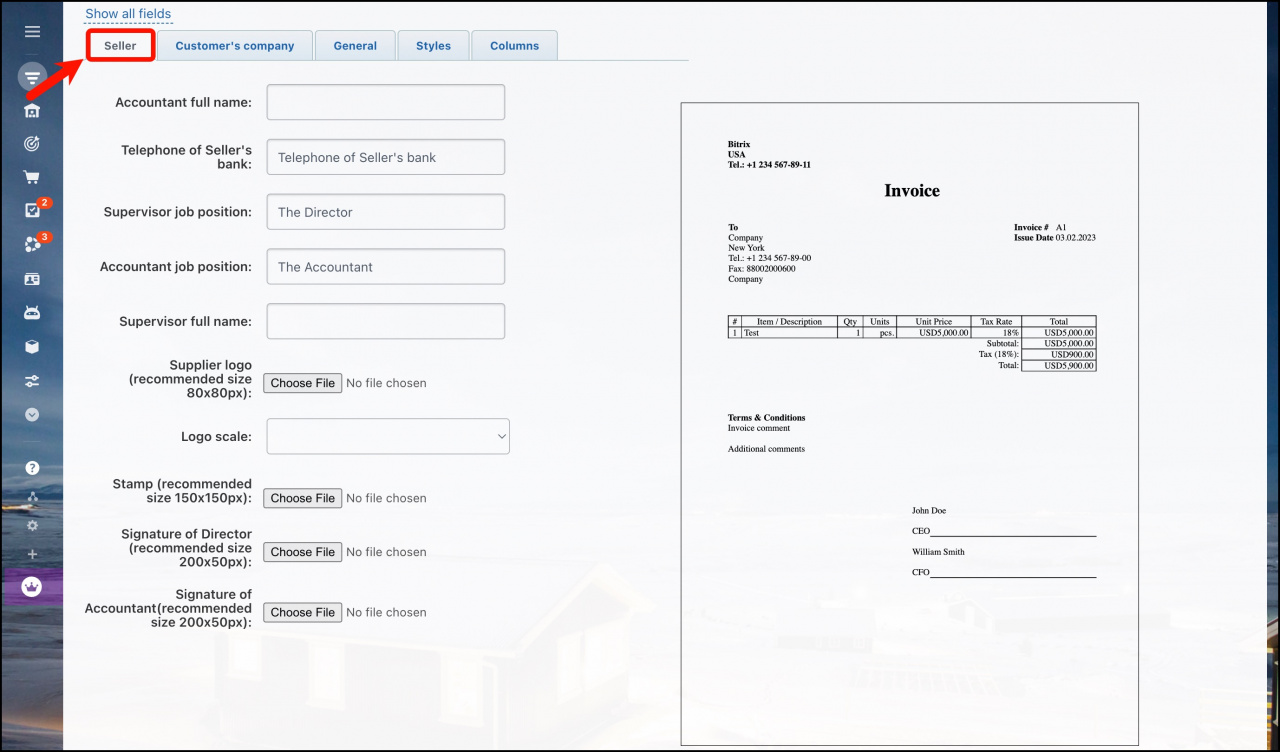Open the sitemap structure sidebar icon
This screenshot has height=752, width=1280.
(x=32, y=496)
